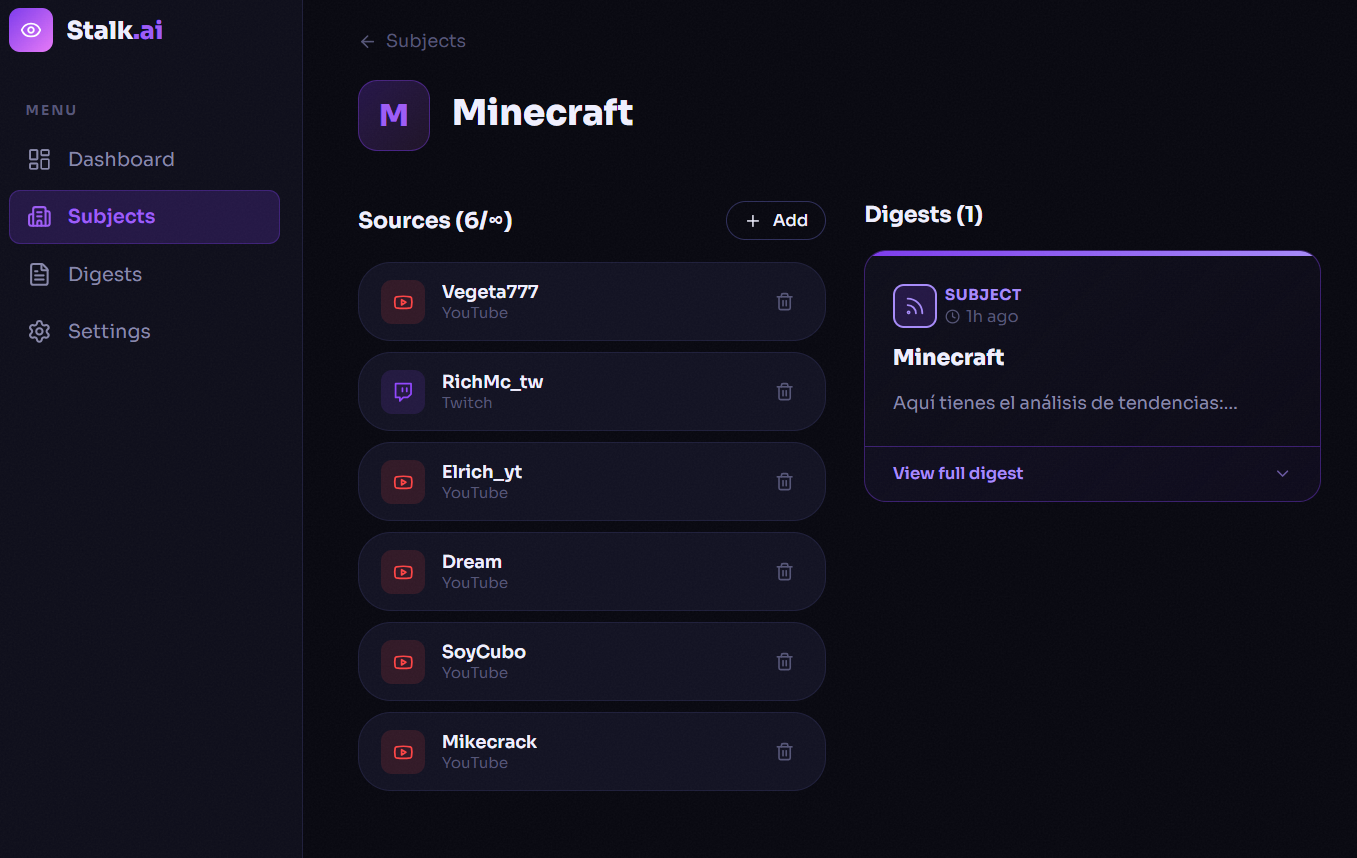Open View full digest link

point(957,474)
